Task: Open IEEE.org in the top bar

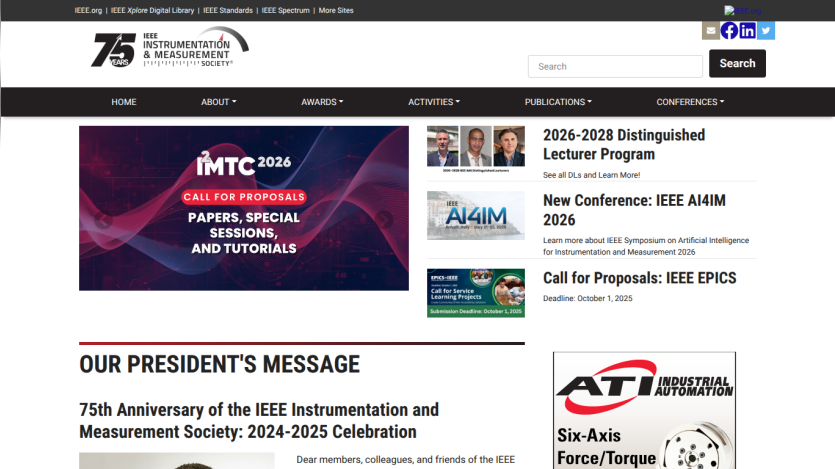Action: point(88,11)
